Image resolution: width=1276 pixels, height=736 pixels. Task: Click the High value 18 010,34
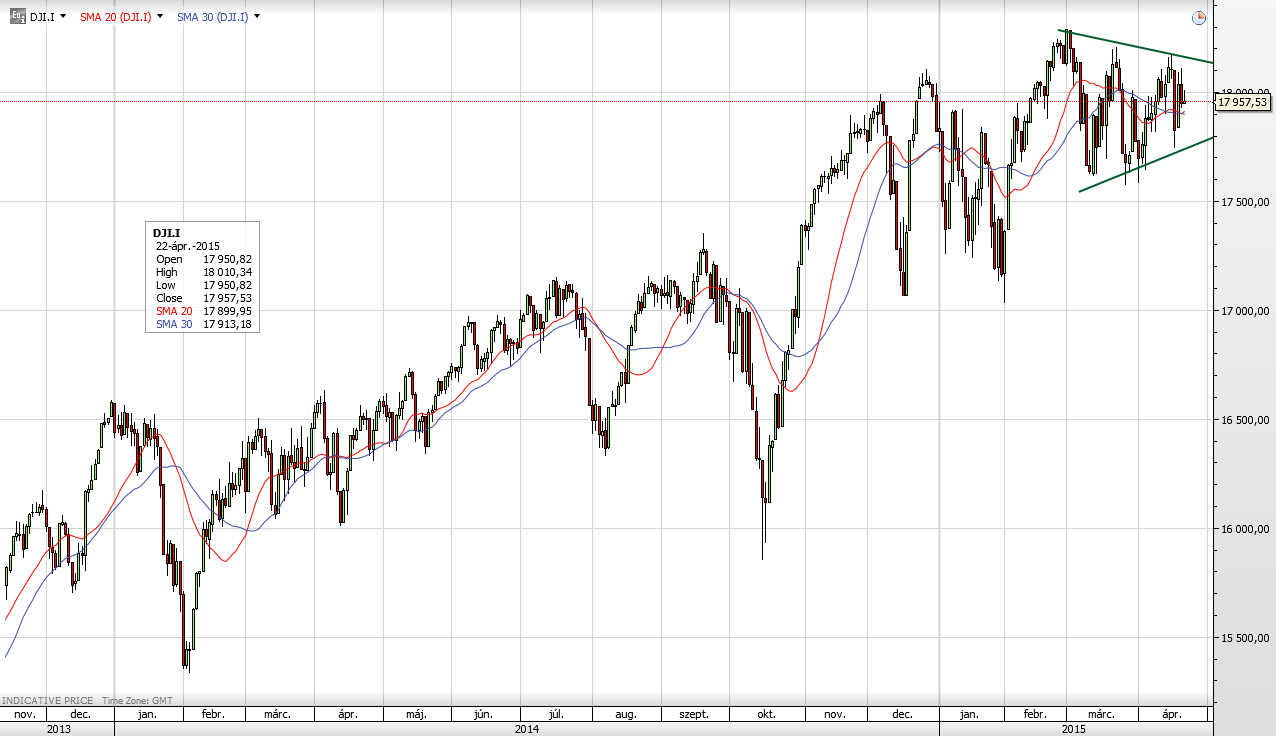[227, 272]
